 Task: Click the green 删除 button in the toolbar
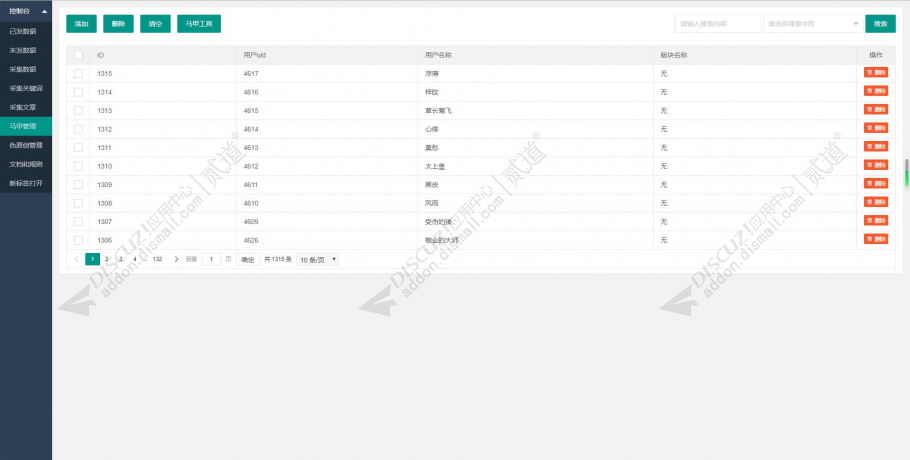click(118, 24)
